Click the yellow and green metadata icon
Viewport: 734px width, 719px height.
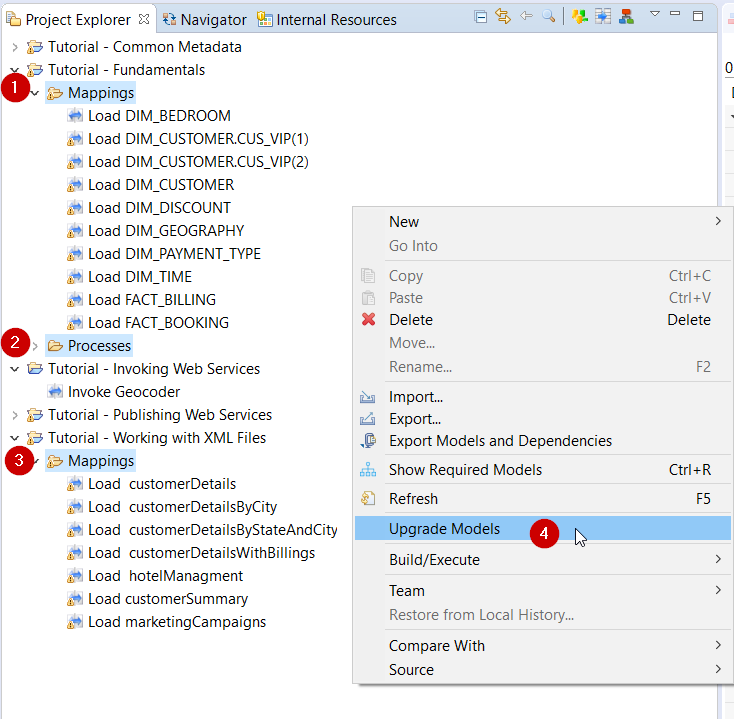(x=580, y=16)
